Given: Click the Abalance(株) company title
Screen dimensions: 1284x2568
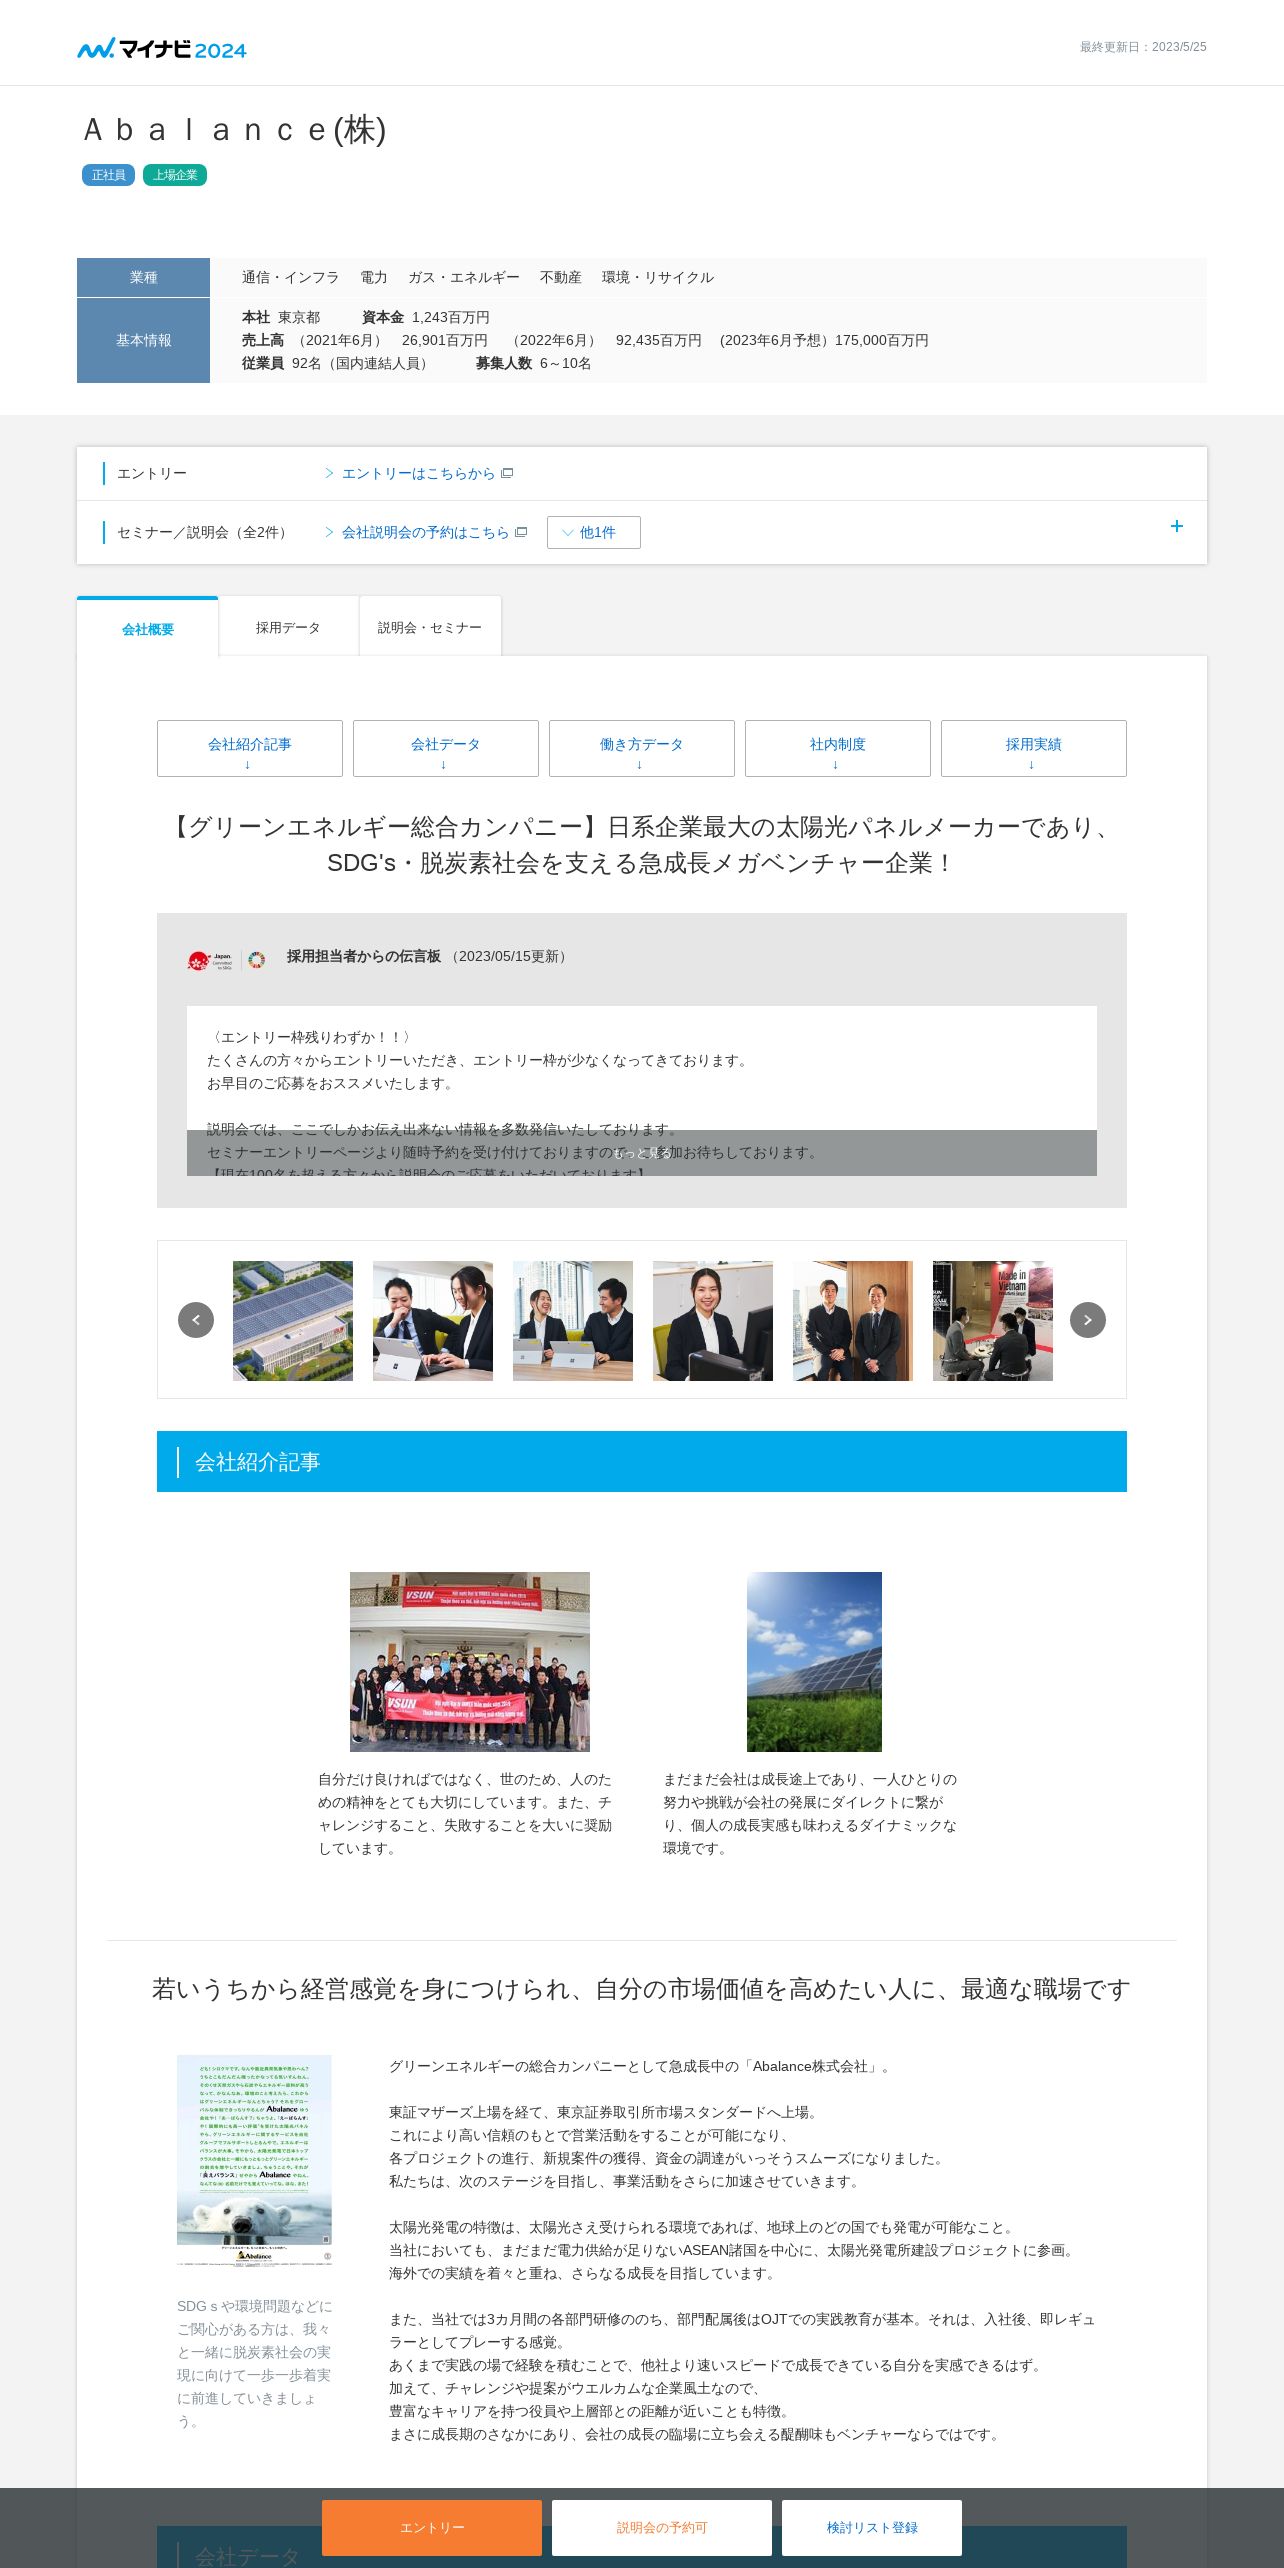Looking at the screenshot, I should (x=236, y=130).
